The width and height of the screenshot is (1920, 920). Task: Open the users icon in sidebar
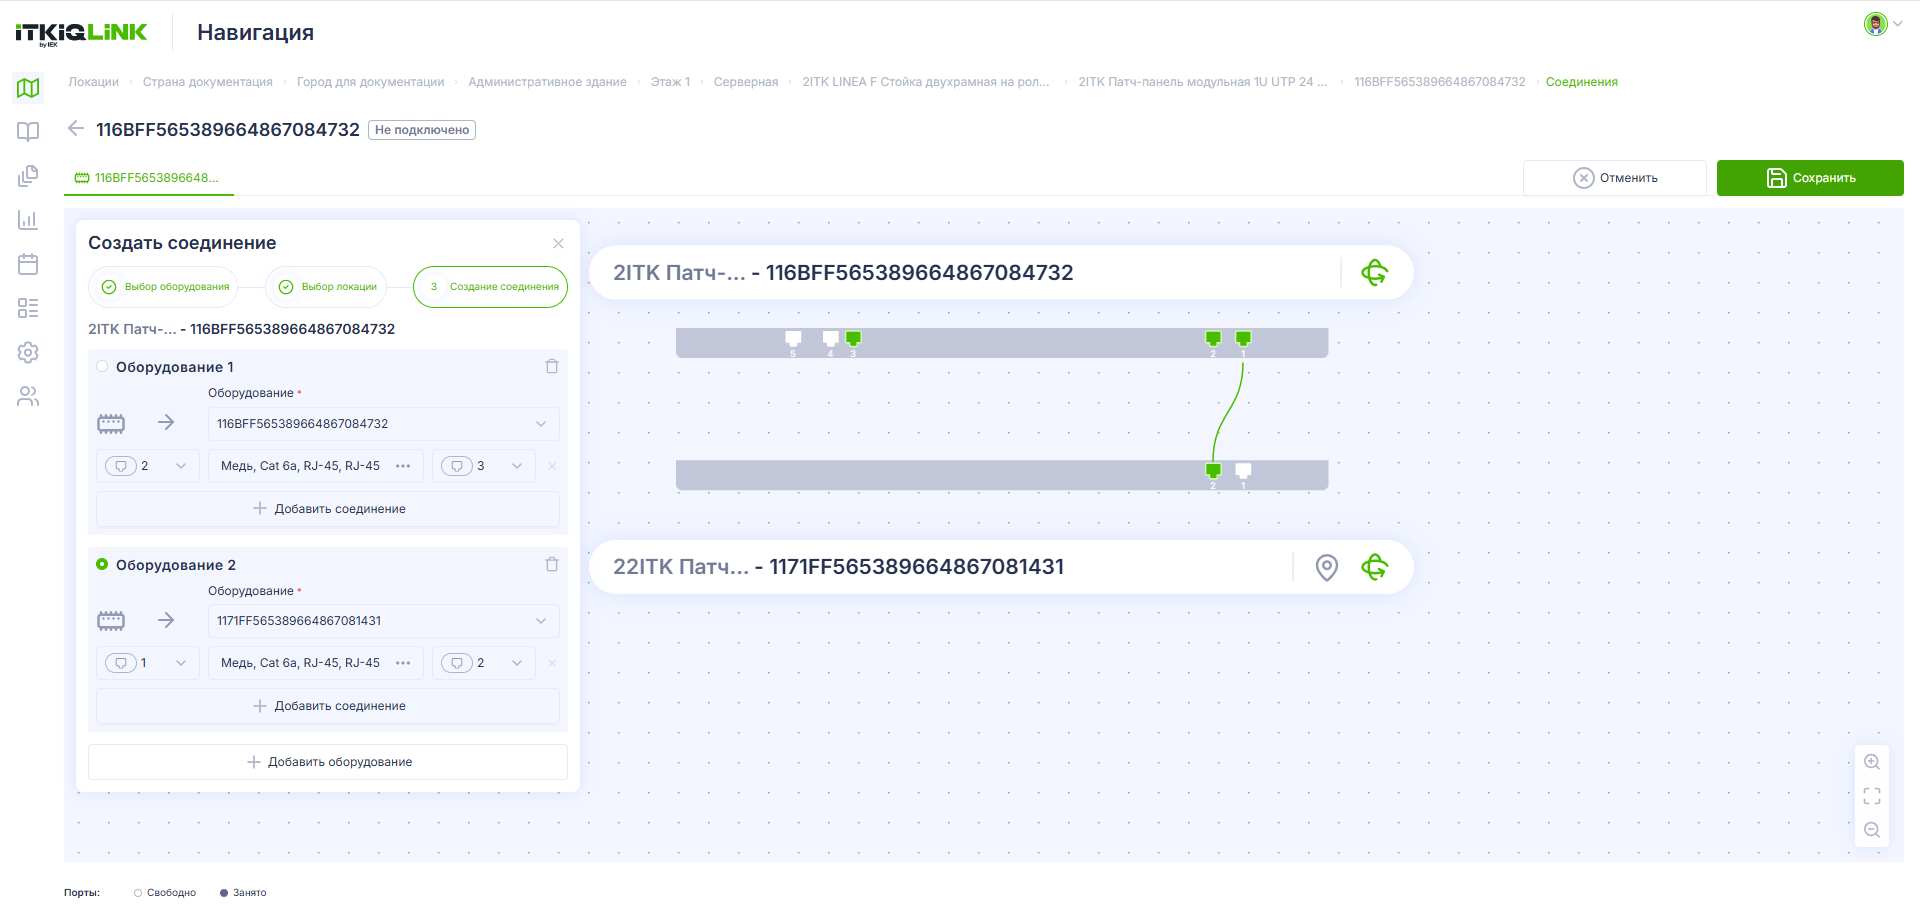tap(28, 397)
